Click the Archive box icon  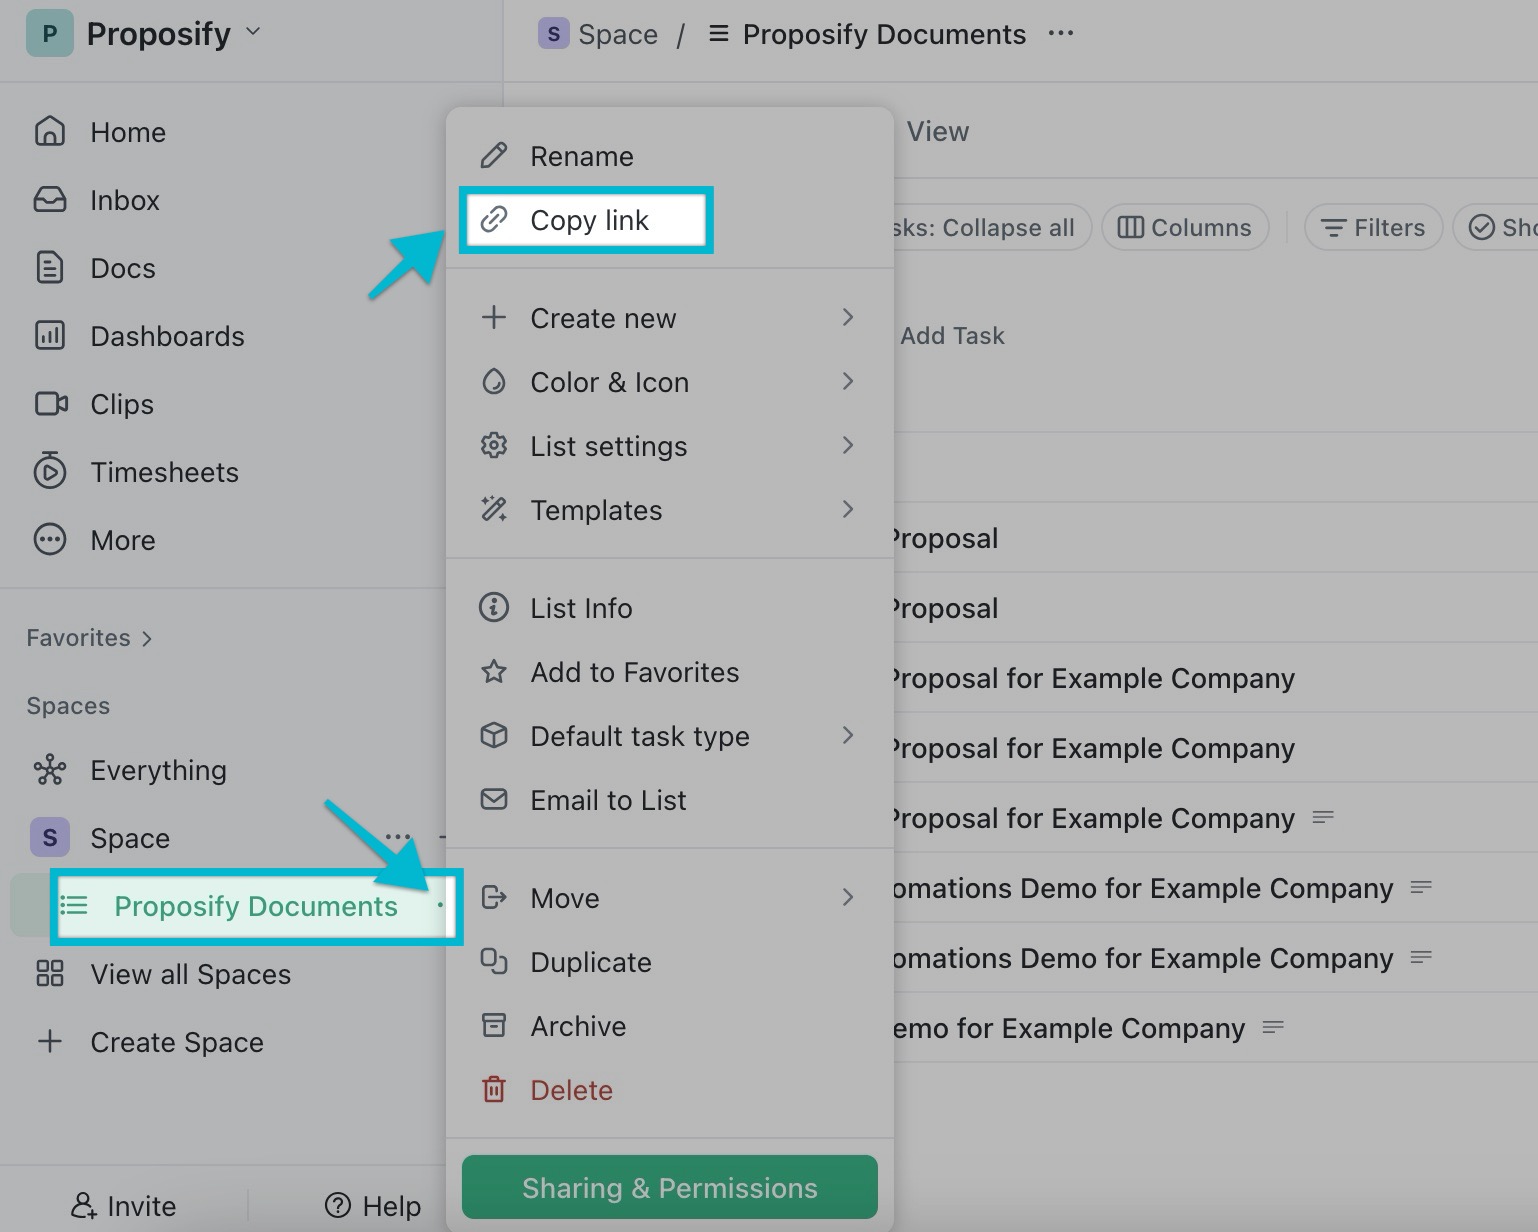(494, 1026)
